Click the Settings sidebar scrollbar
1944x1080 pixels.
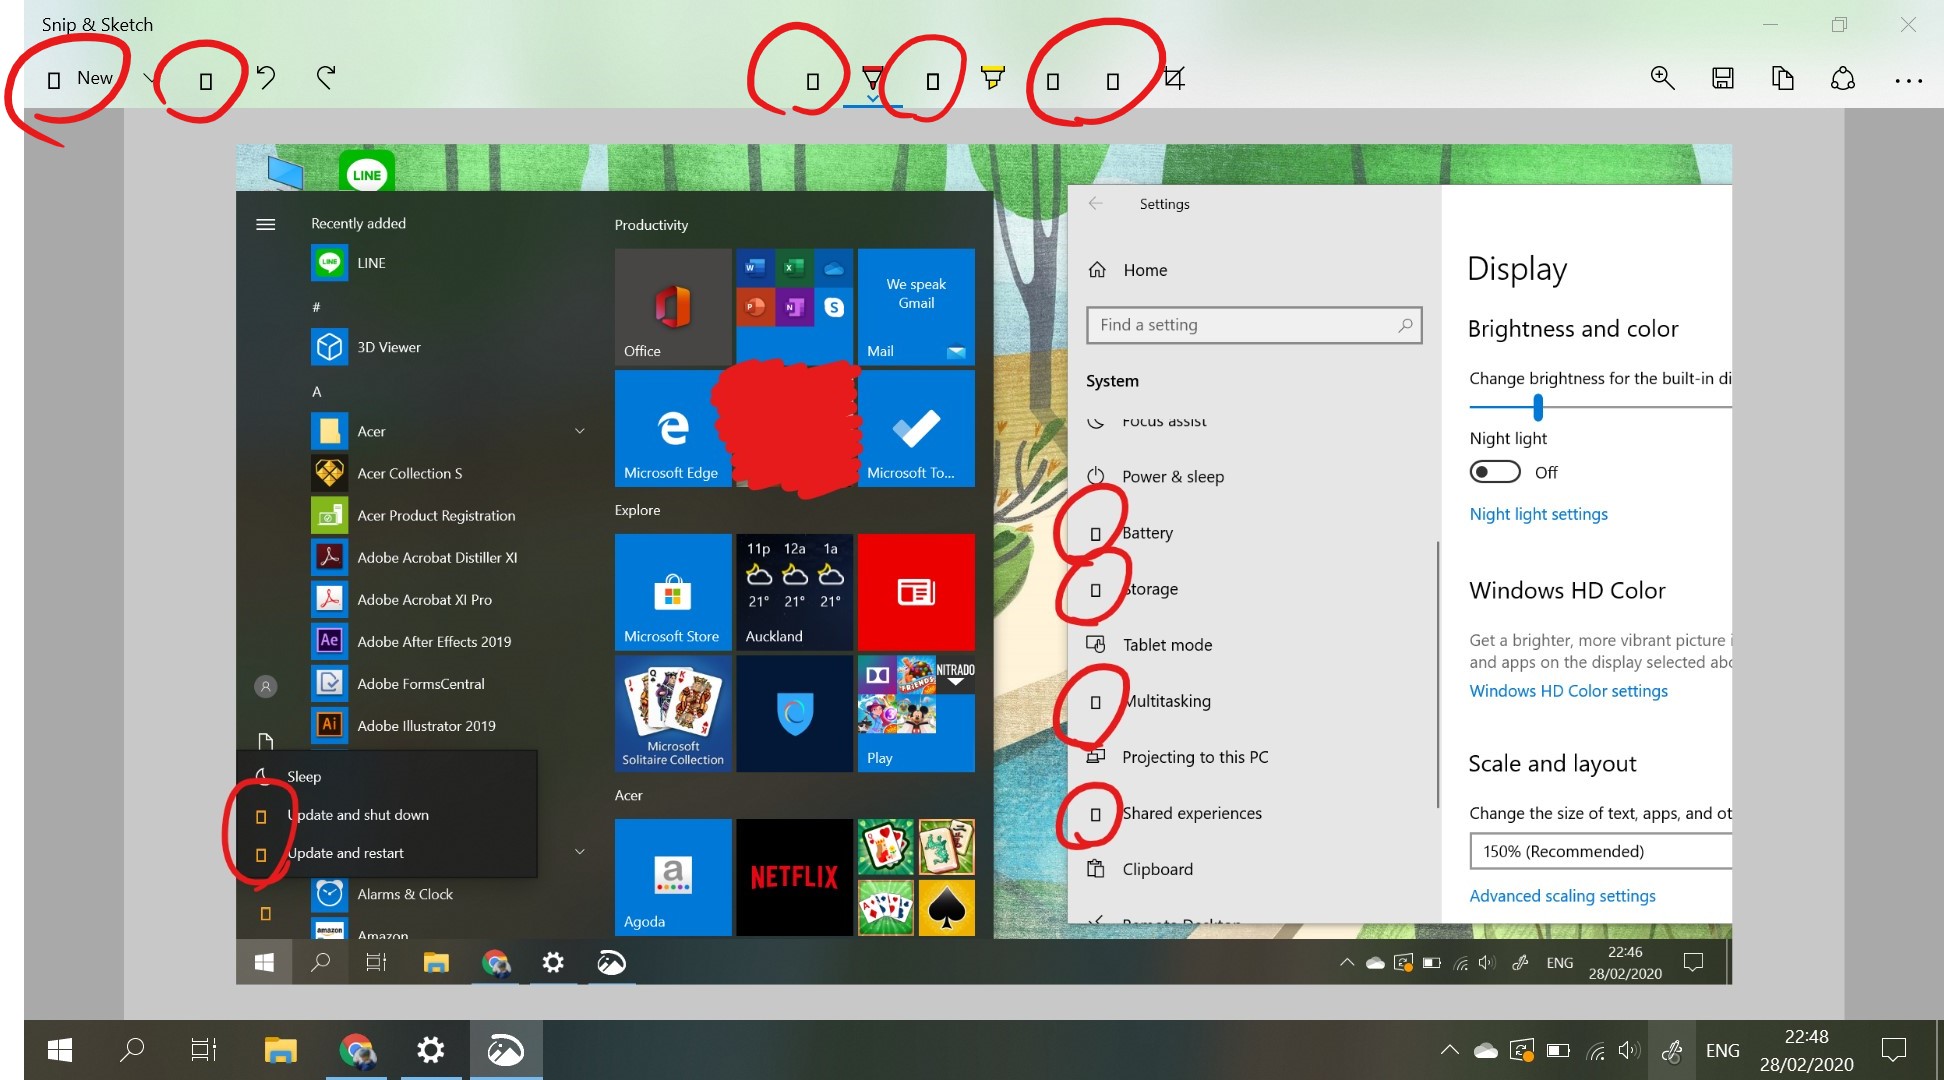click(1438, 675)
